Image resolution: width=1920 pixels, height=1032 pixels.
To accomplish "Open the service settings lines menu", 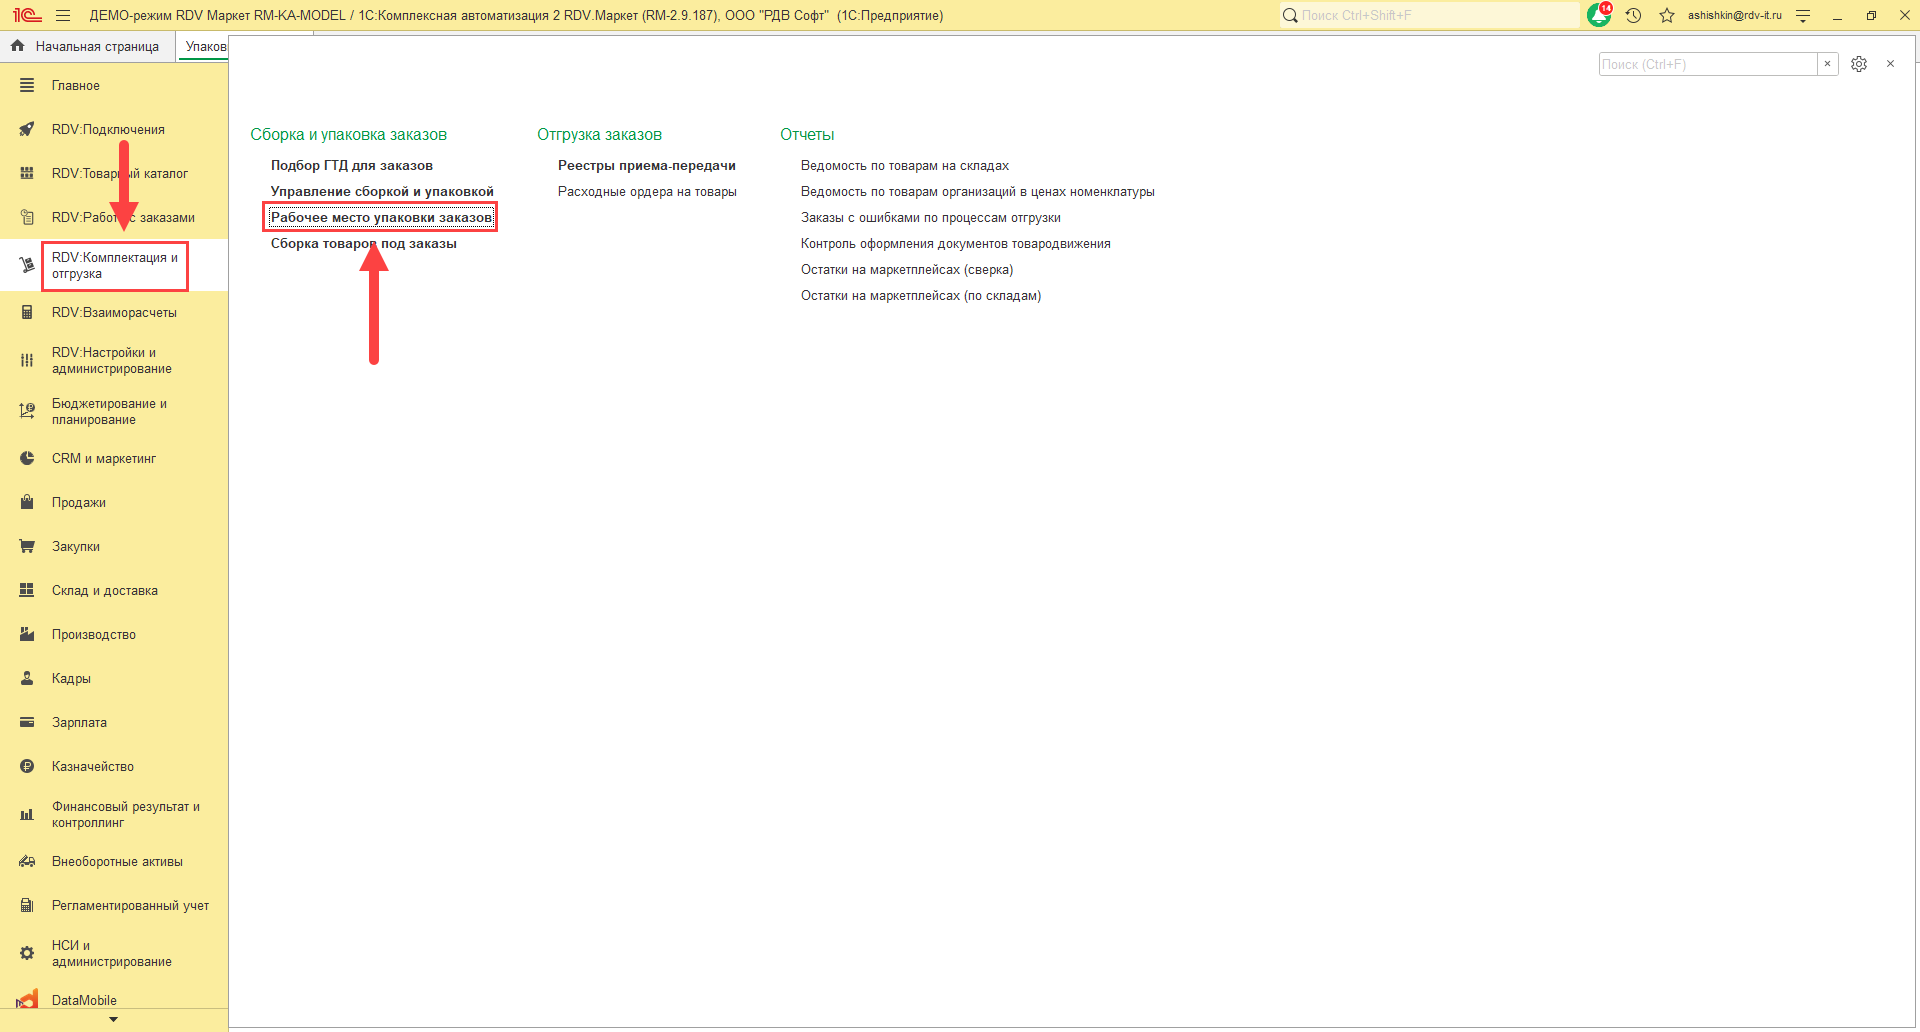I will point(1803,15).
